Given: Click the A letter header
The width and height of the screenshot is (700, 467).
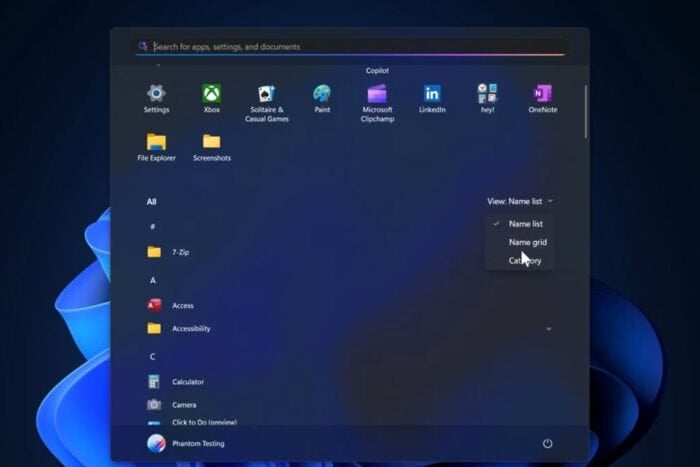Looking at the screenshot, I should point(153,280).
